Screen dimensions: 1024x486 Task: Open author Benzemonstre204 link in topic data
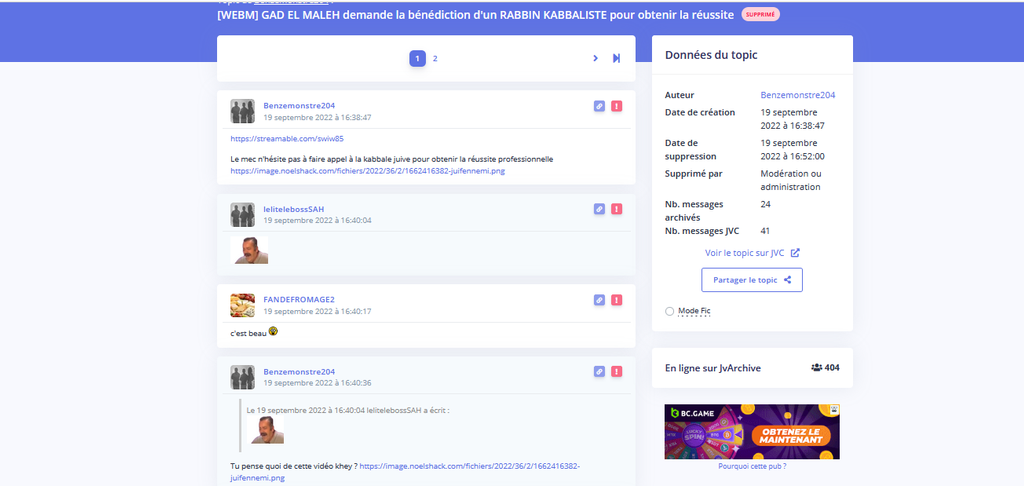coord(798,95)
